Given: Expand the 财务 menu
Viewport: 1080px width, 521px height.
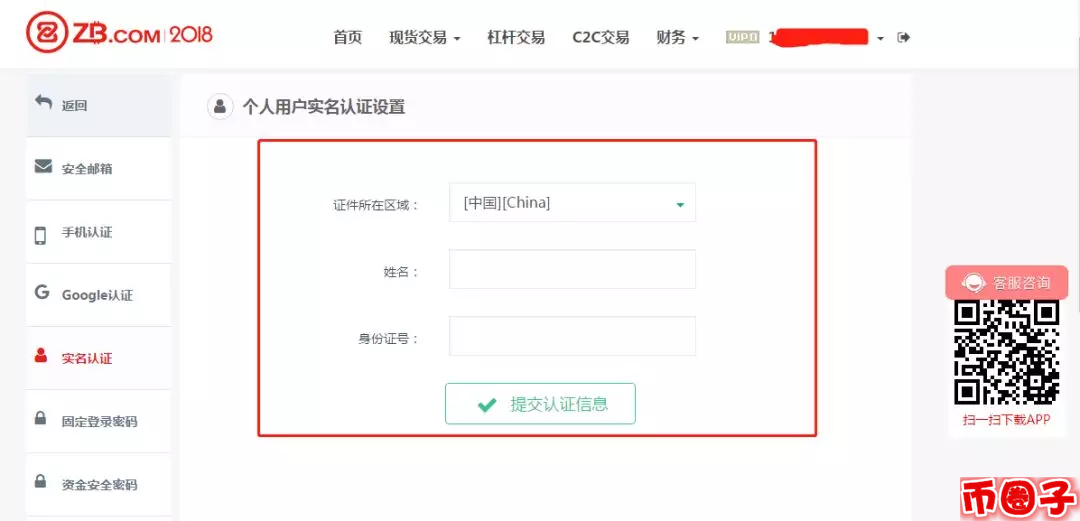Looking at the screenshot, I should pyautogui.click(x=678, y=38).
